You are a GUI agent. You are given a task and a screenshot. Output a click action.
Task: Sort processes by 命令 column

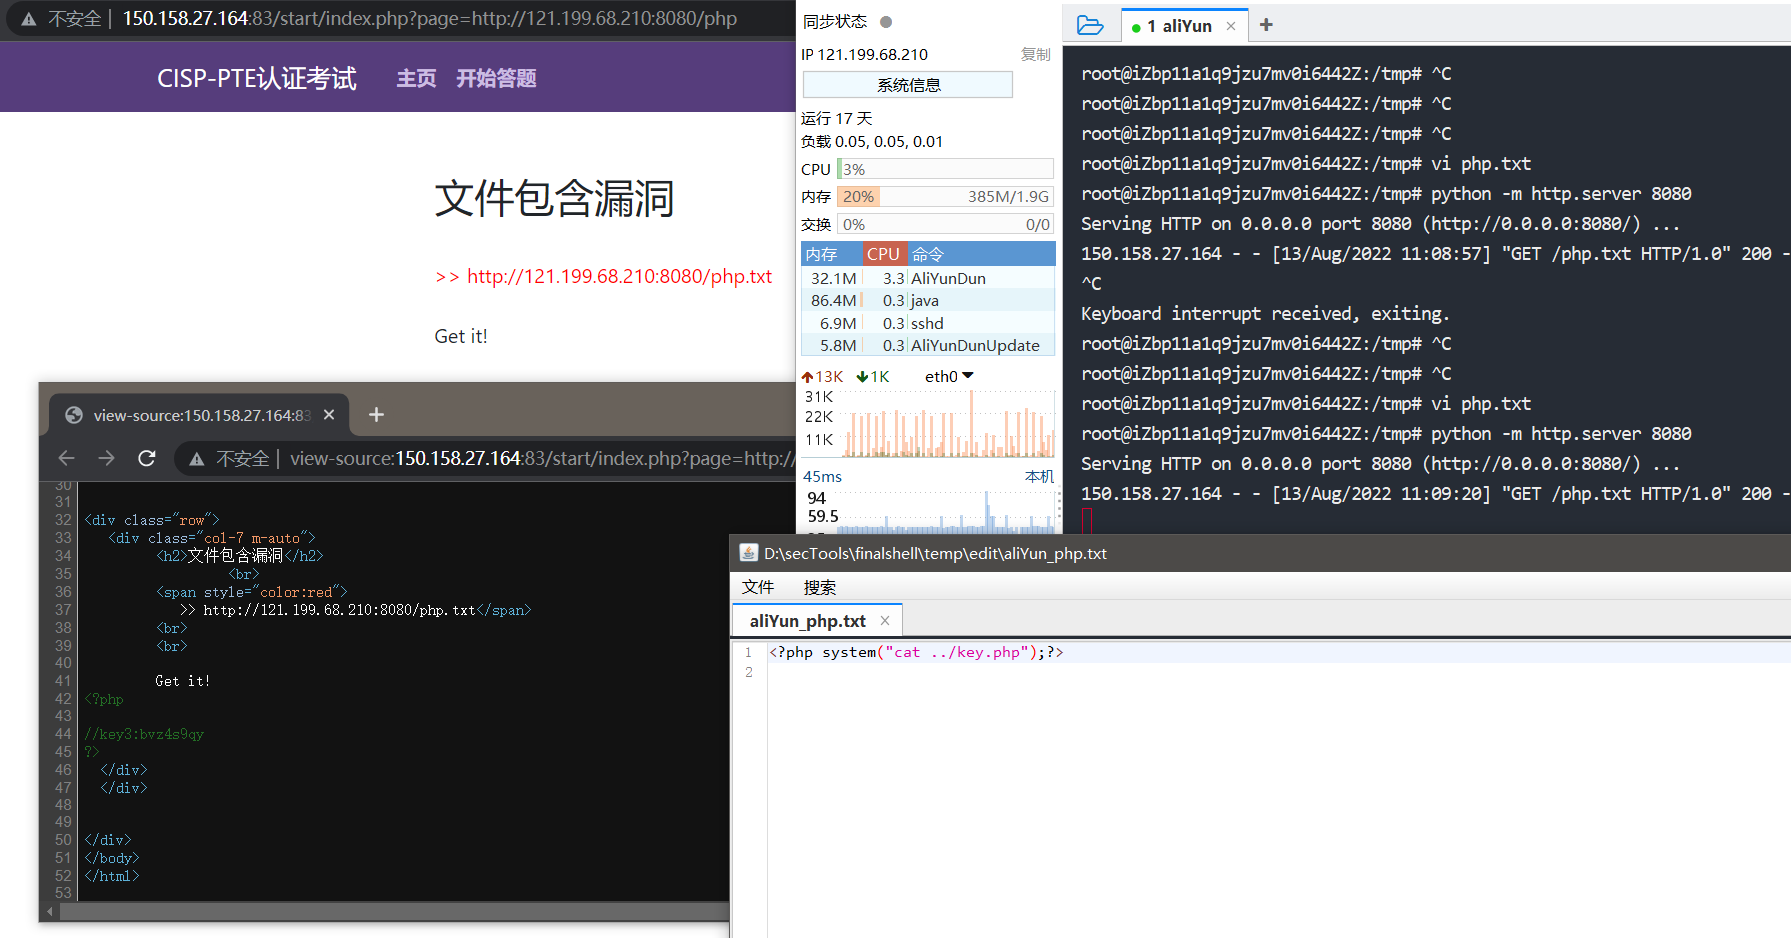click(x=981, y=254)
